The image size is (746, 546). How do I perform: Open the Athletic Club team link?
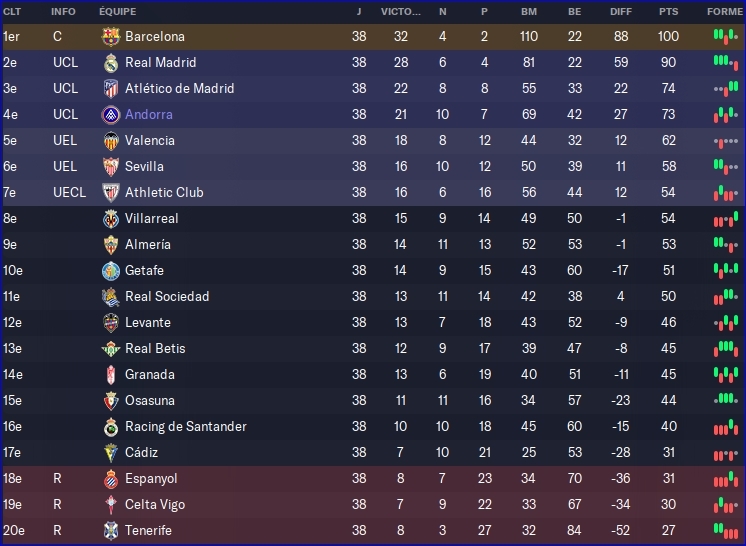164,192
